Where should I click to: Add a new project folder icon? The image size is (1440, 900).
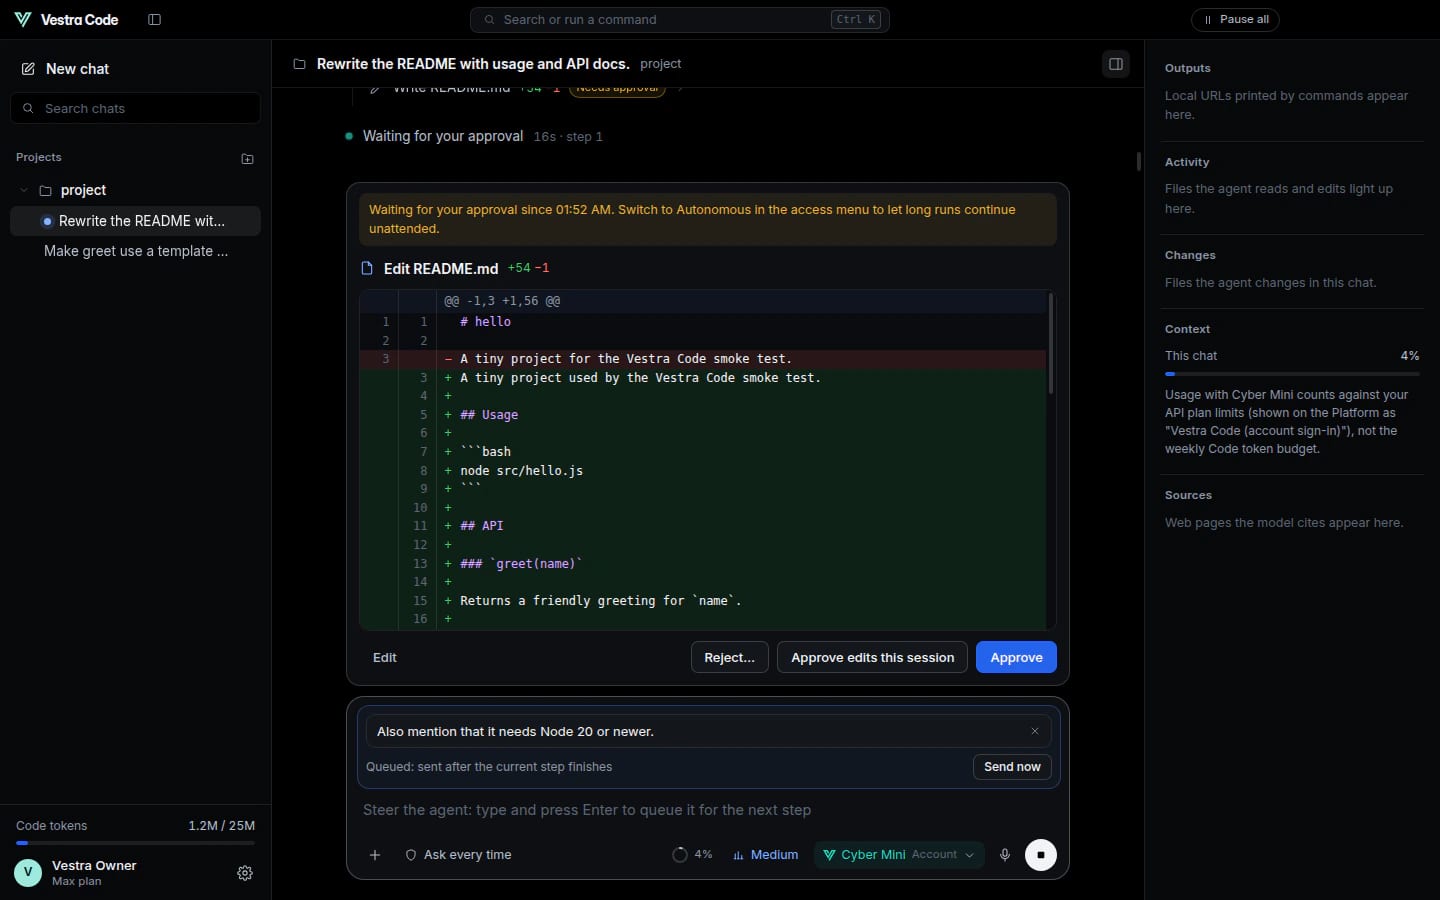[247, 158]
